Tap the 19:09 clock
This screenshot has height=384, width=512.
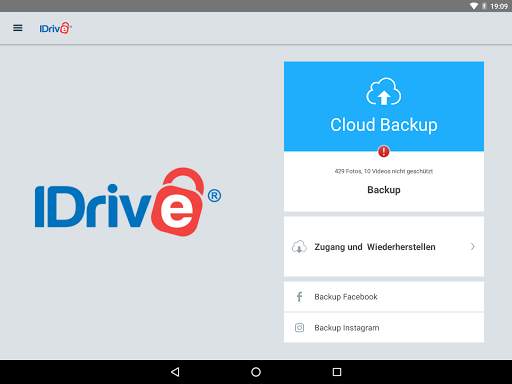point(499,6)
